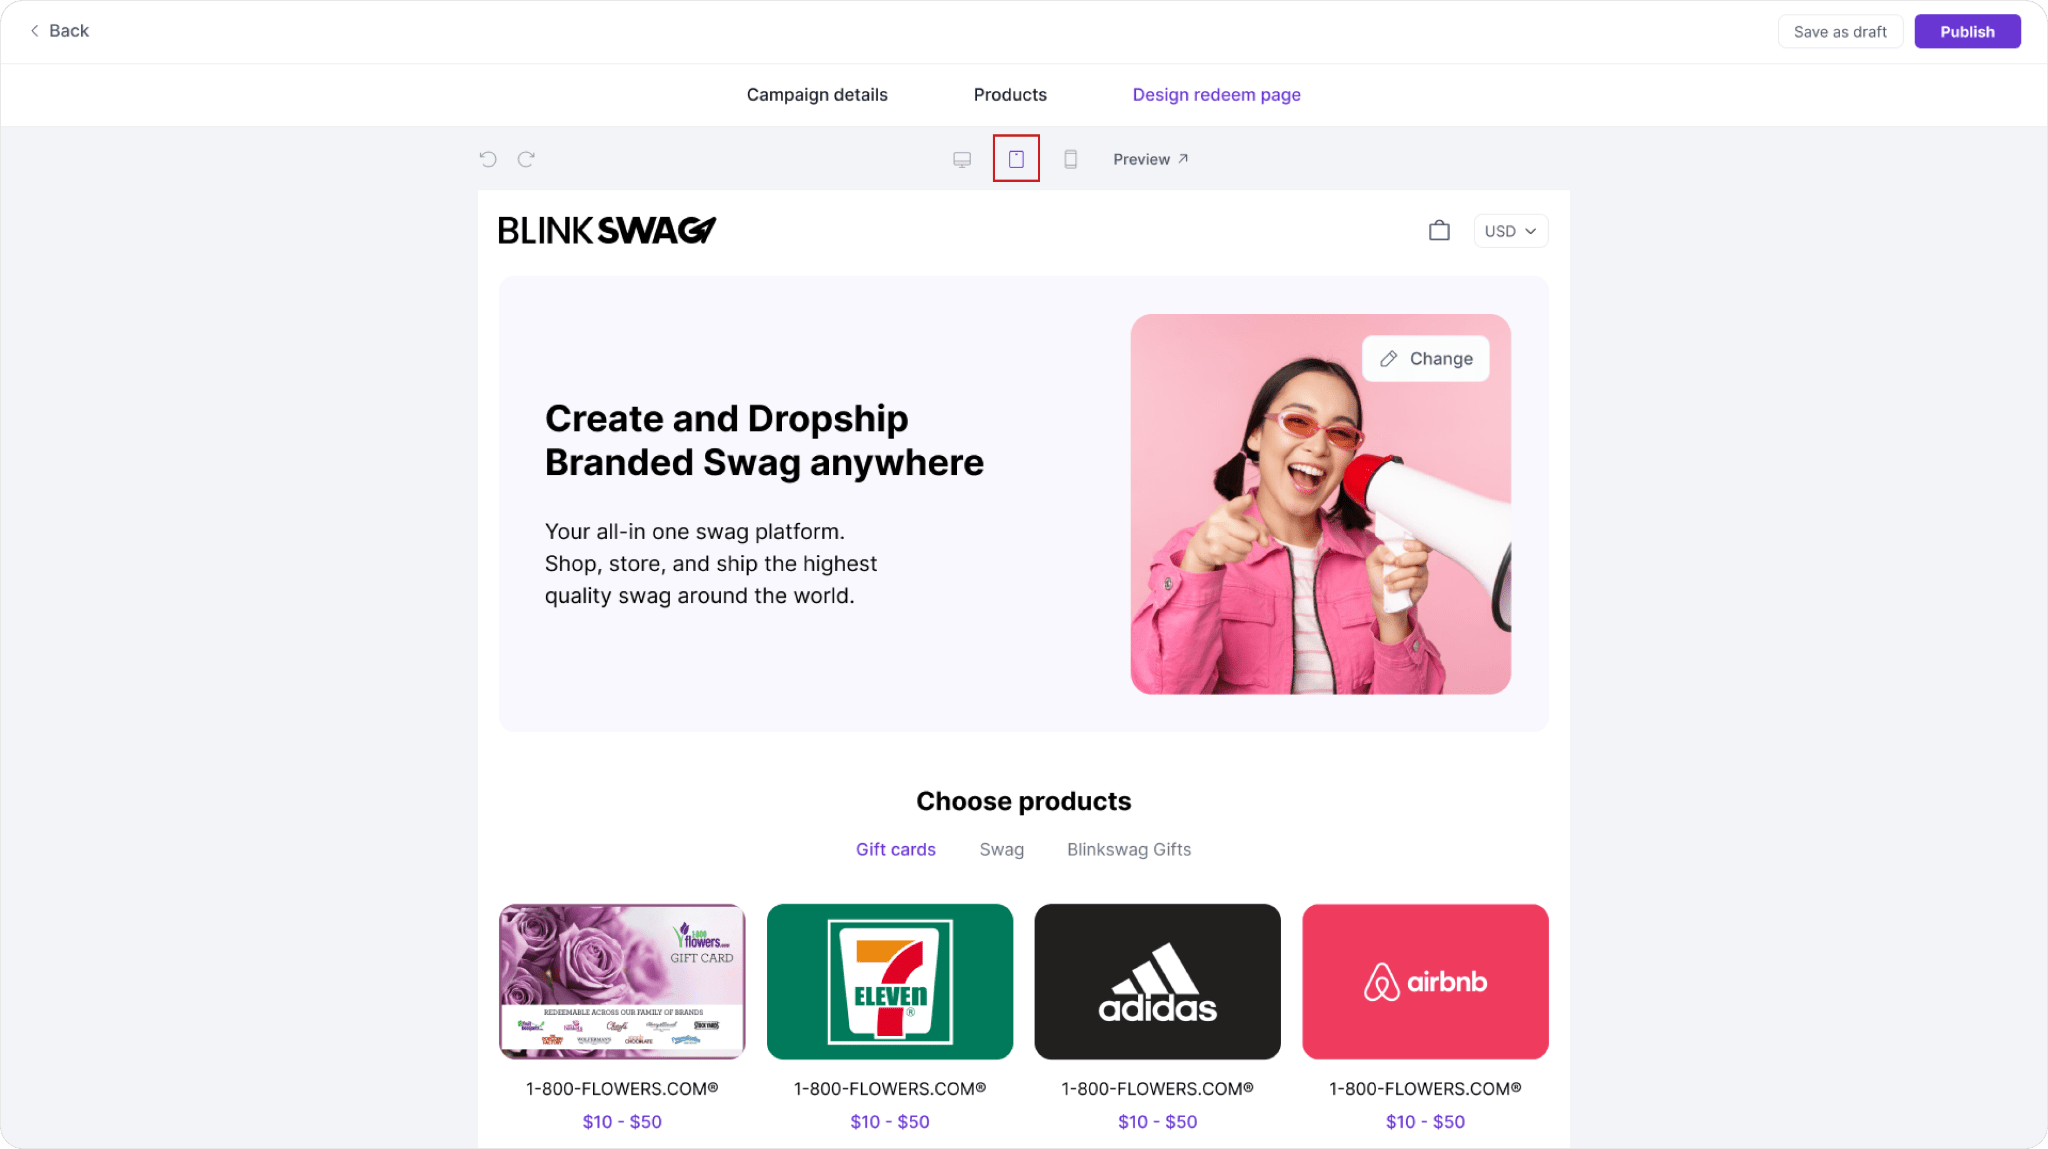Click the redo icon
2048x1149 pixels.
coord(526,159)
